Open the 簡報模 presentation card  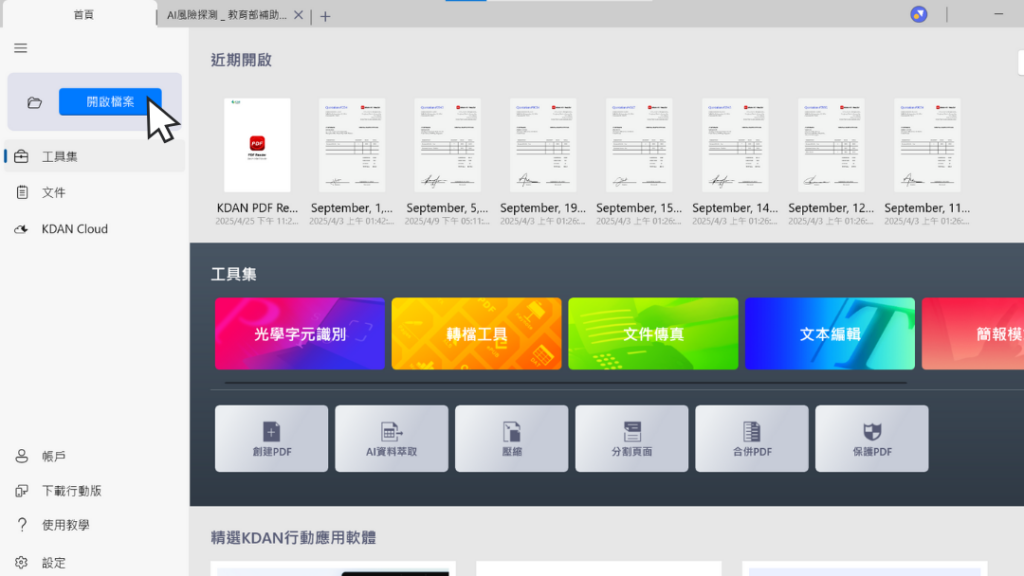click(x=973, y=334)
